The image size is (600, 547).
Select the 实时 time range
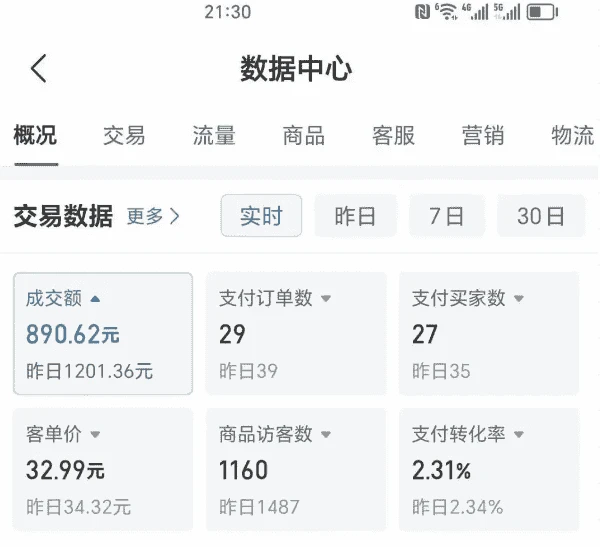click(x=261, y=216)
